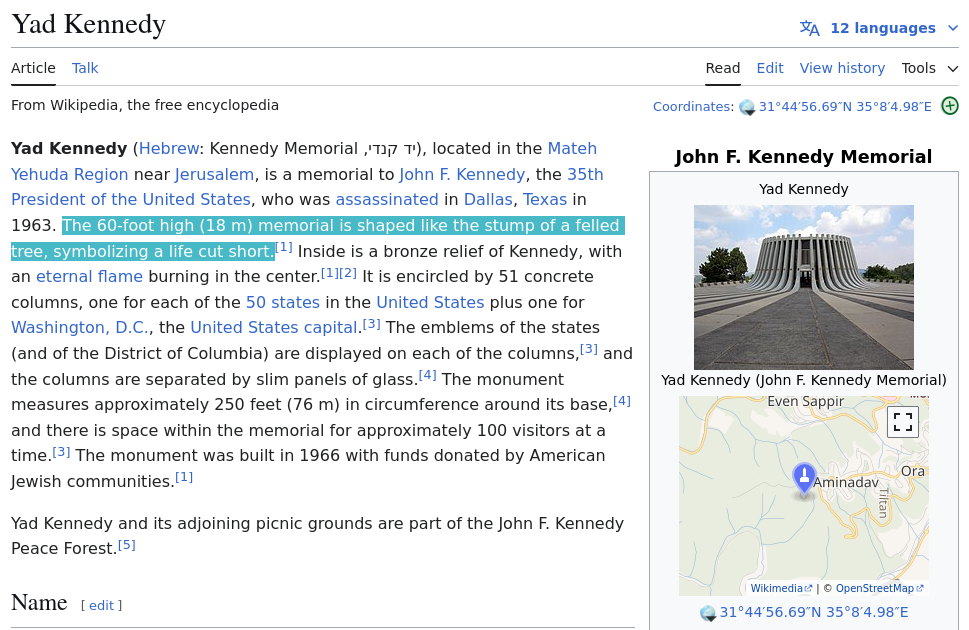Click the globe icon beside top coordinates
969x630 pixels.
747,107
